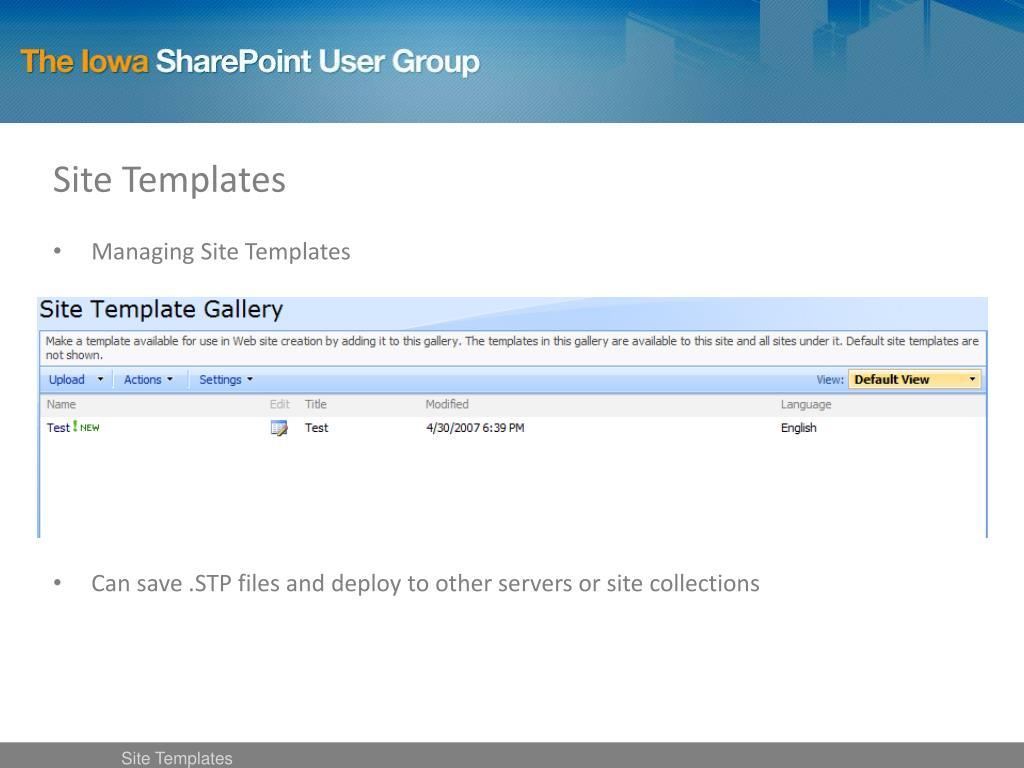
Task: Open the Default View selector
Action: coord(914,379)
